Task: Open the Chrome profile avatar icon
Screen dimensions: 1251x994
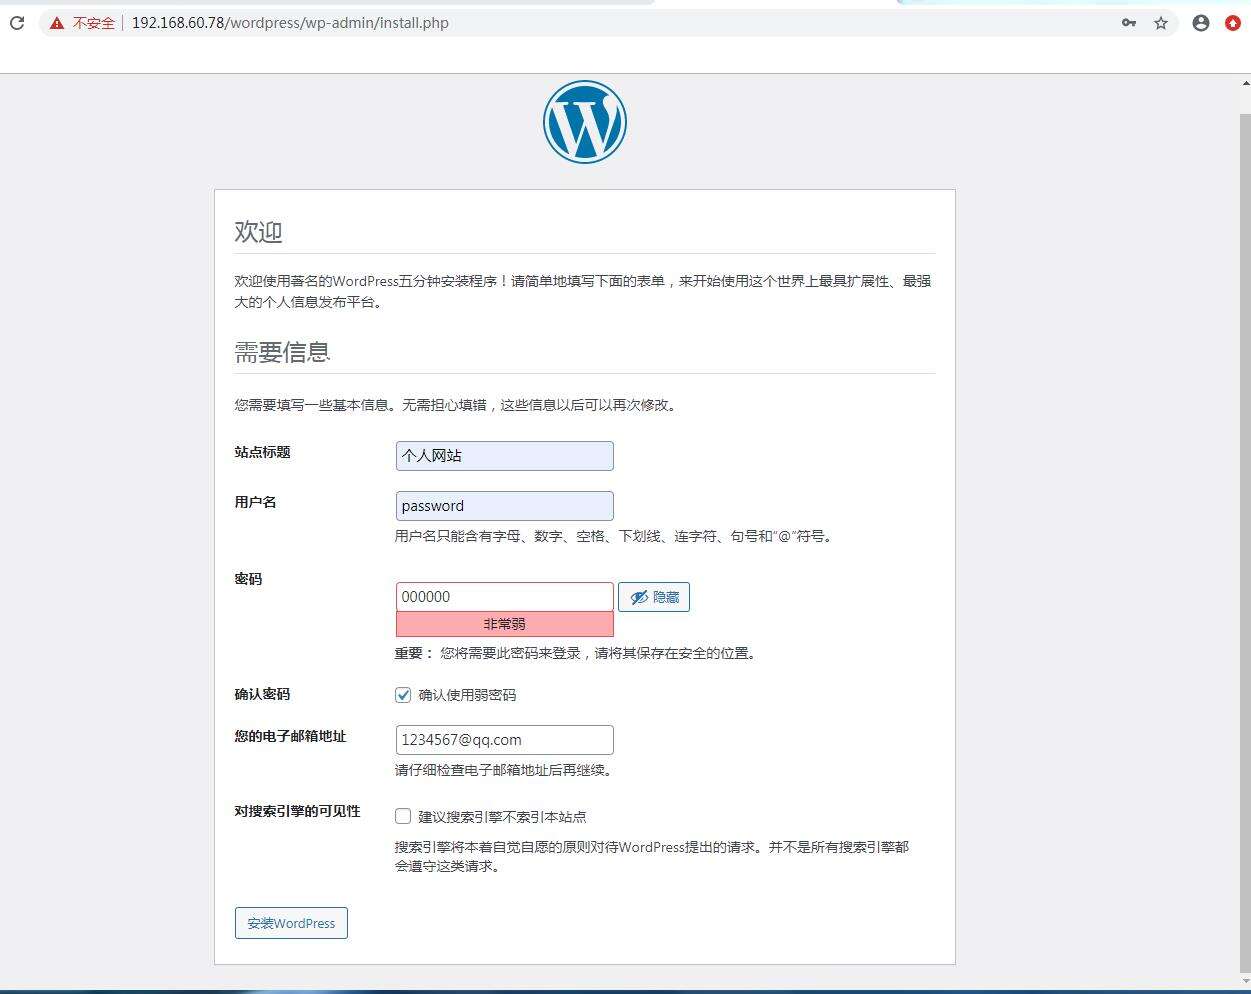Action: 1201,23
